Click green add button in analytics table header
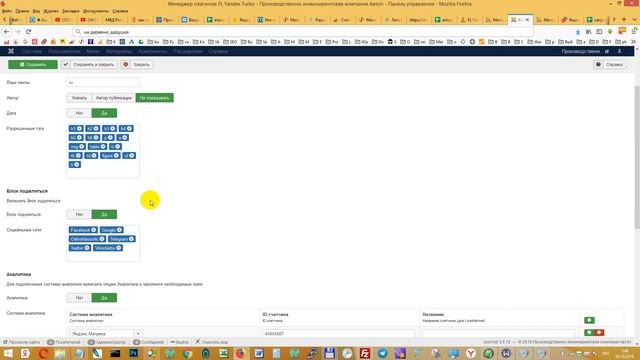Screen dimensions: 640x360 589,320
